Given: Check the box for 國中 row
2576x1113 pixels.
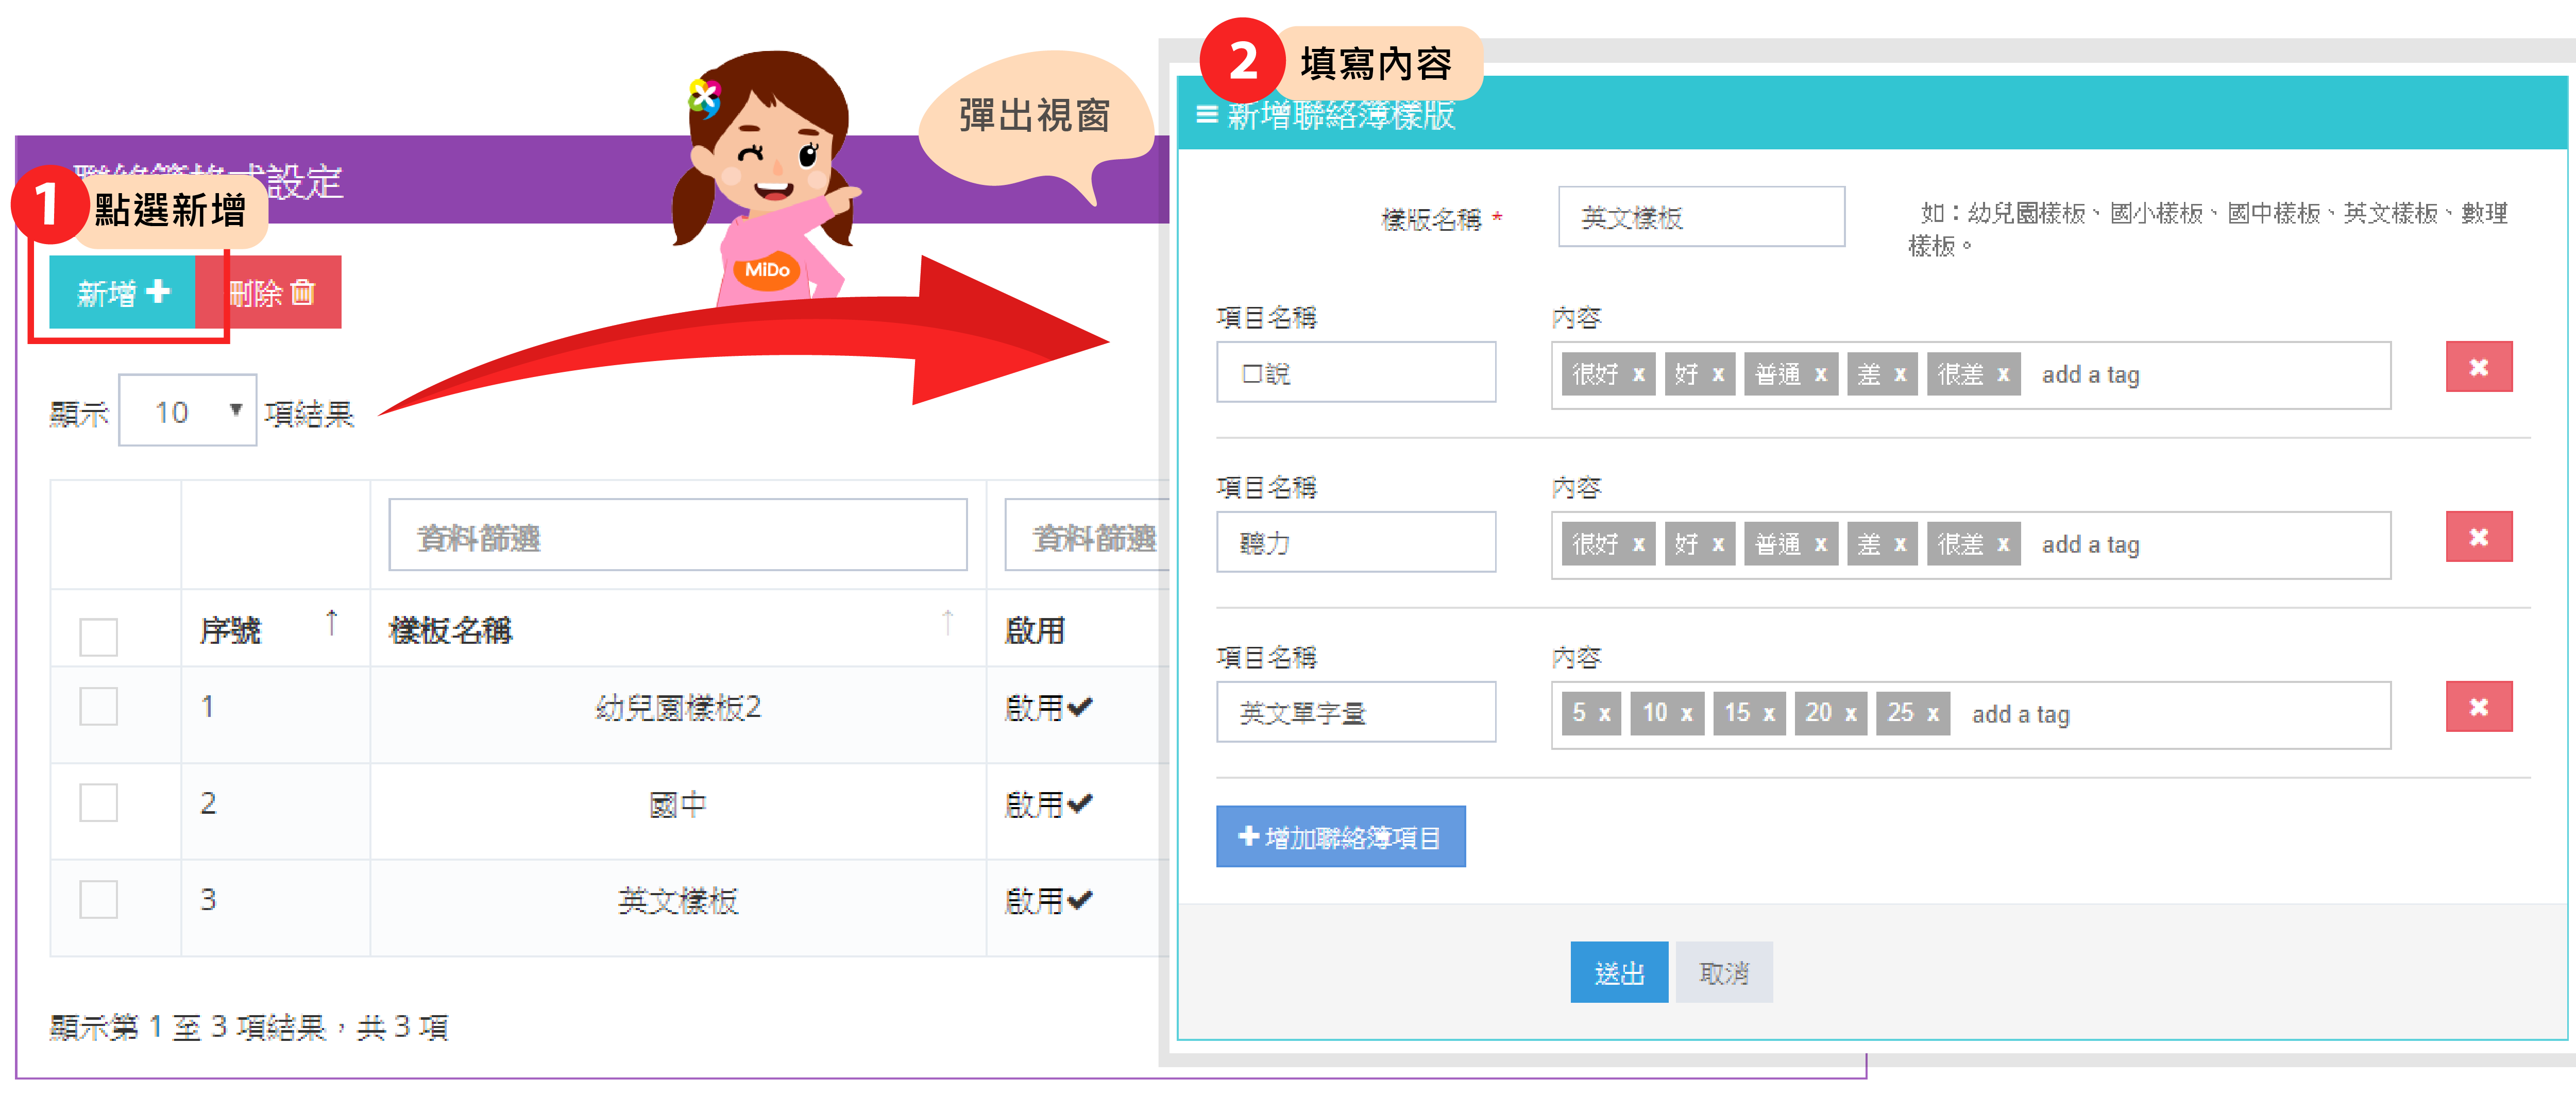Looking at the screenshot, I should [98, 802].
